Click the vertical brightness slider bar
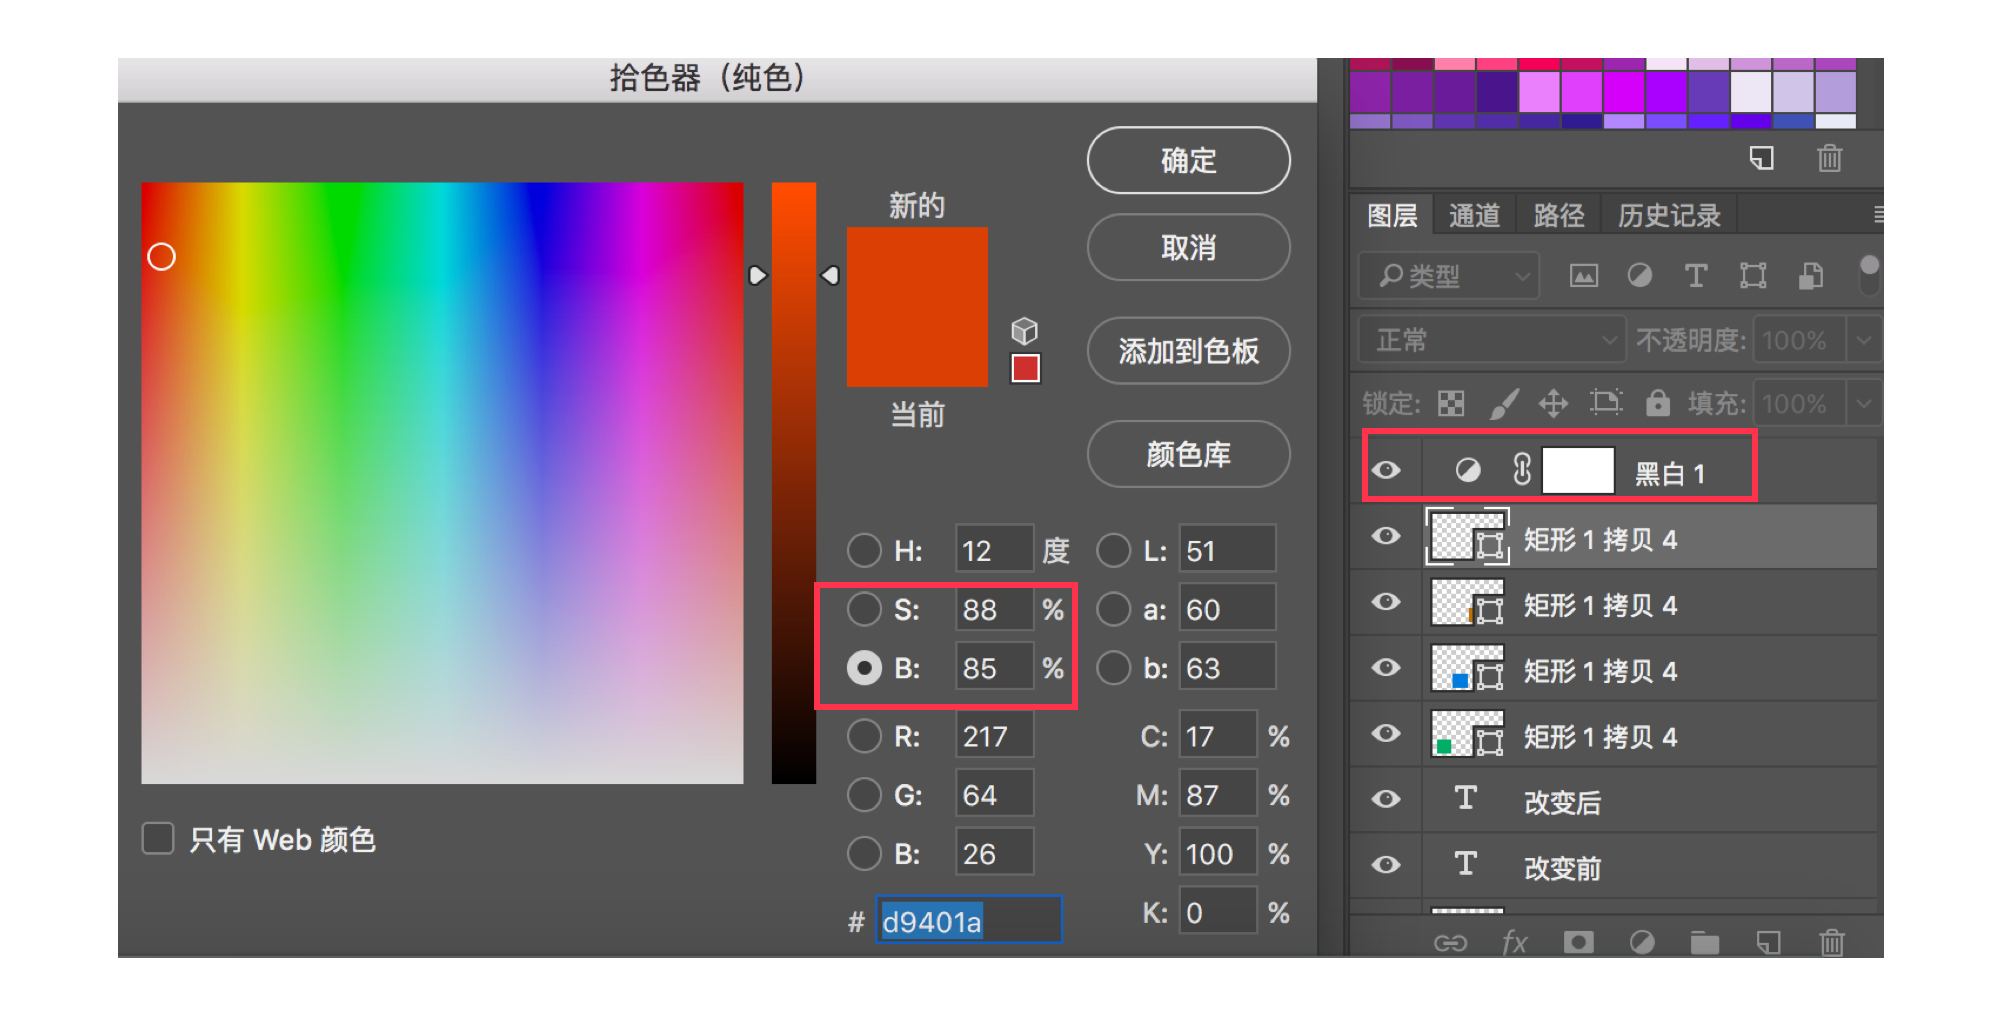The width and height of the screenshot is (2000, 1016). [794, 482]
